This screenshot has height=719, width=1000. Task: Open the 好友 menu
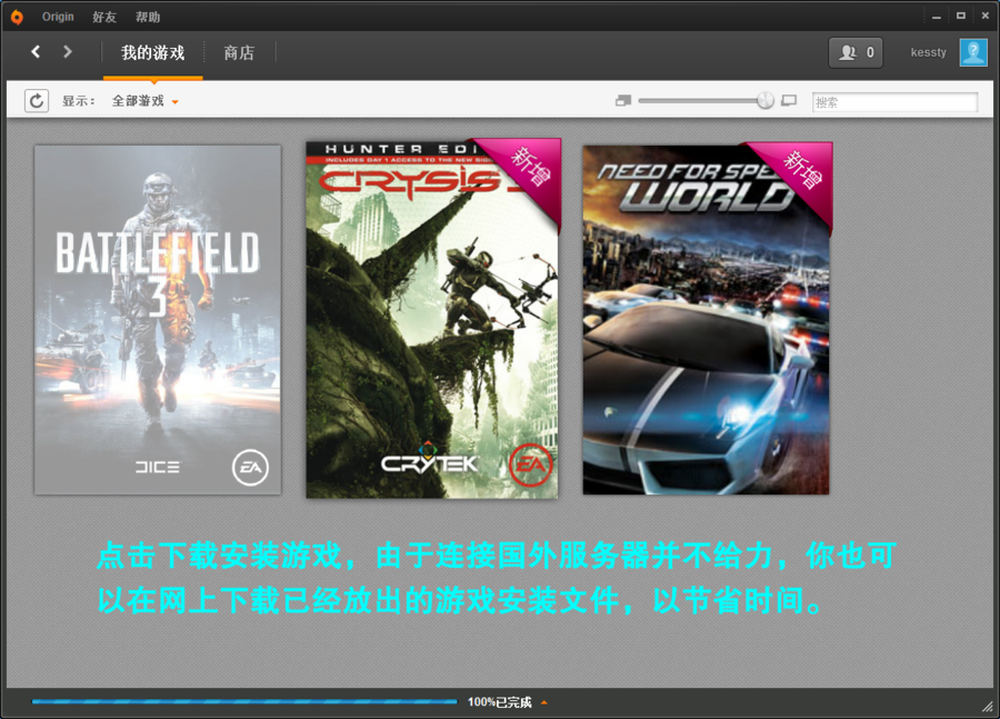[104, 17]
